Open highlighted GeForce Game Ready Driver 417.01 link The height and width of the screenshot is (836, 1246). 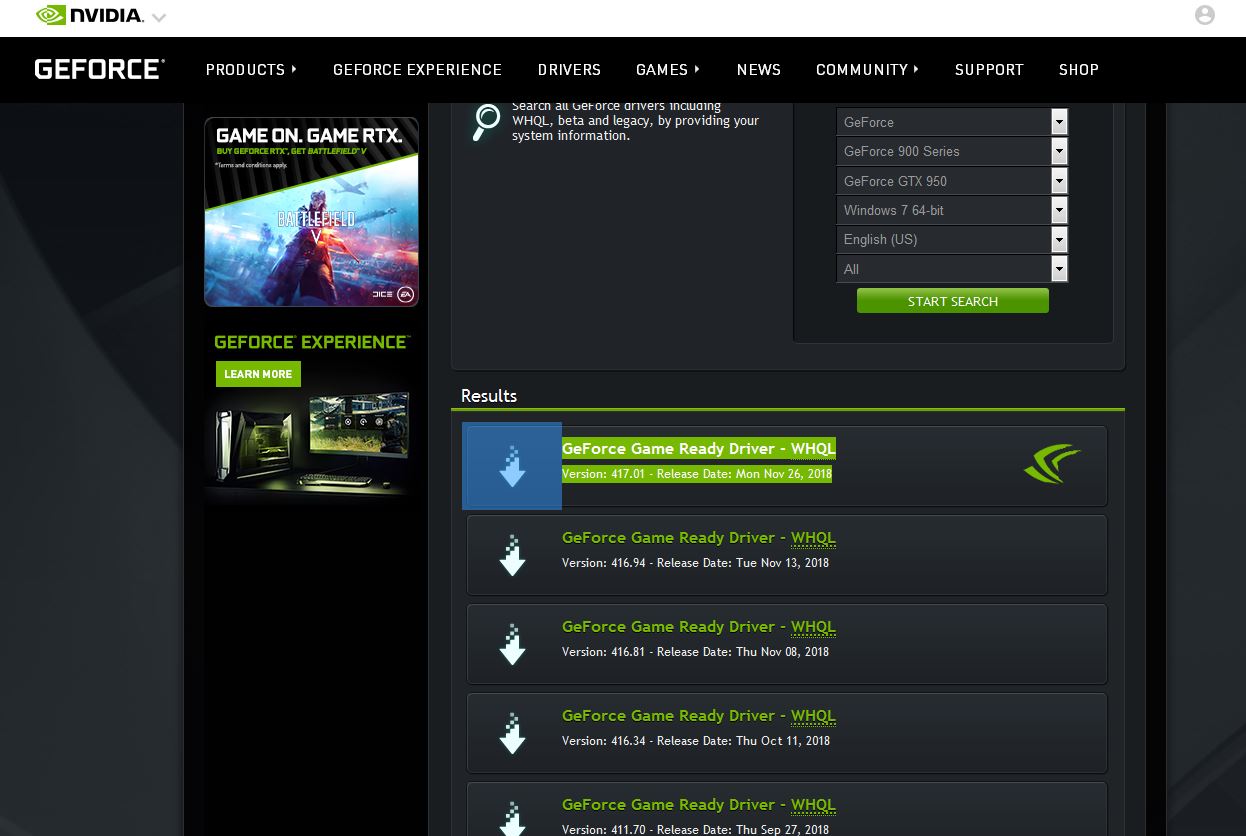[x=698, y=449]
